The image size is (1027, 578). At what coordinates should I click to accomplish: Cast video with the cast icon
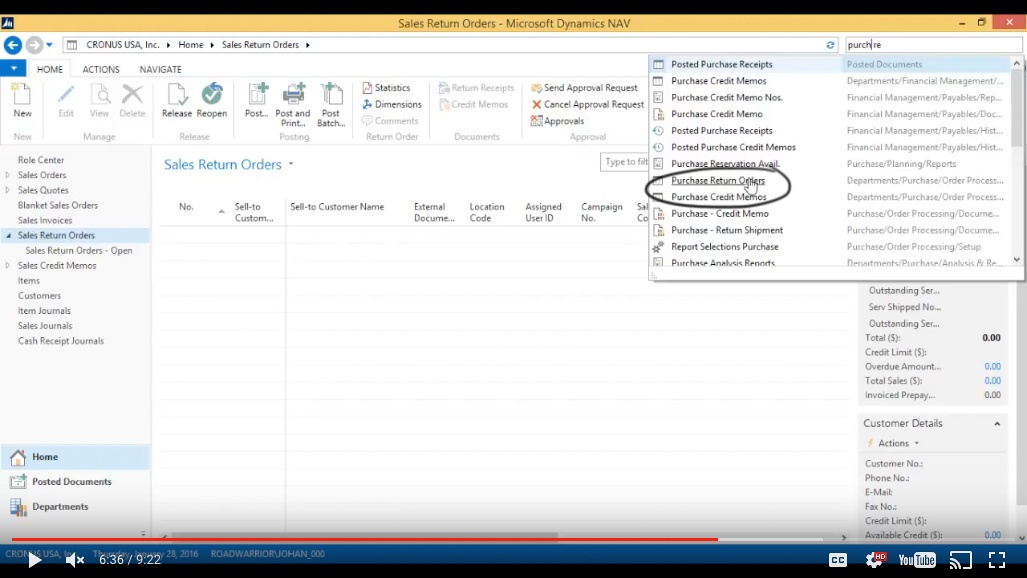(x=961, y=560)
